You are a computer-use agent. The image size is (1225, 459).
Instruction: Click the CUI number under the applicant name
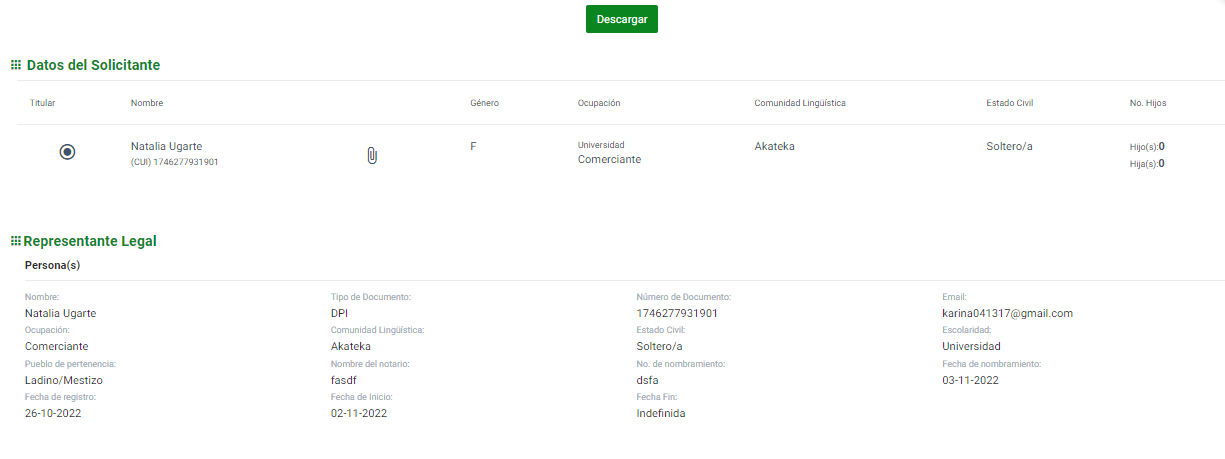point(175,162)
